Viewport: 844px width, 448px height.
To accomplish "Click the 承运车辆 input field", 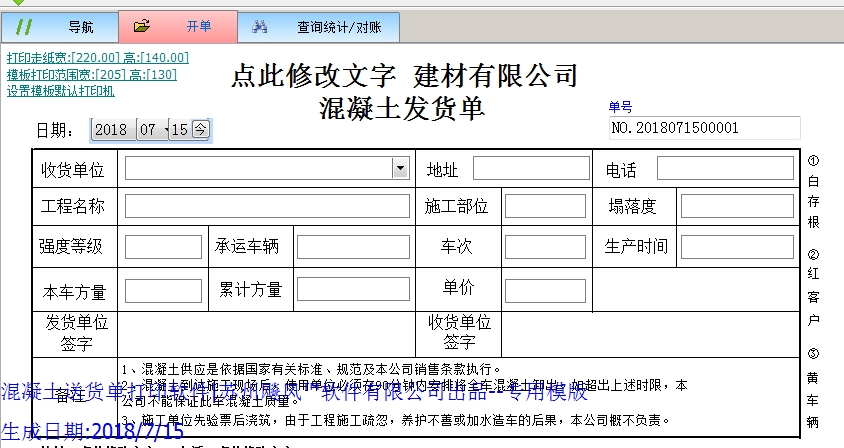I will coord(353,247).
